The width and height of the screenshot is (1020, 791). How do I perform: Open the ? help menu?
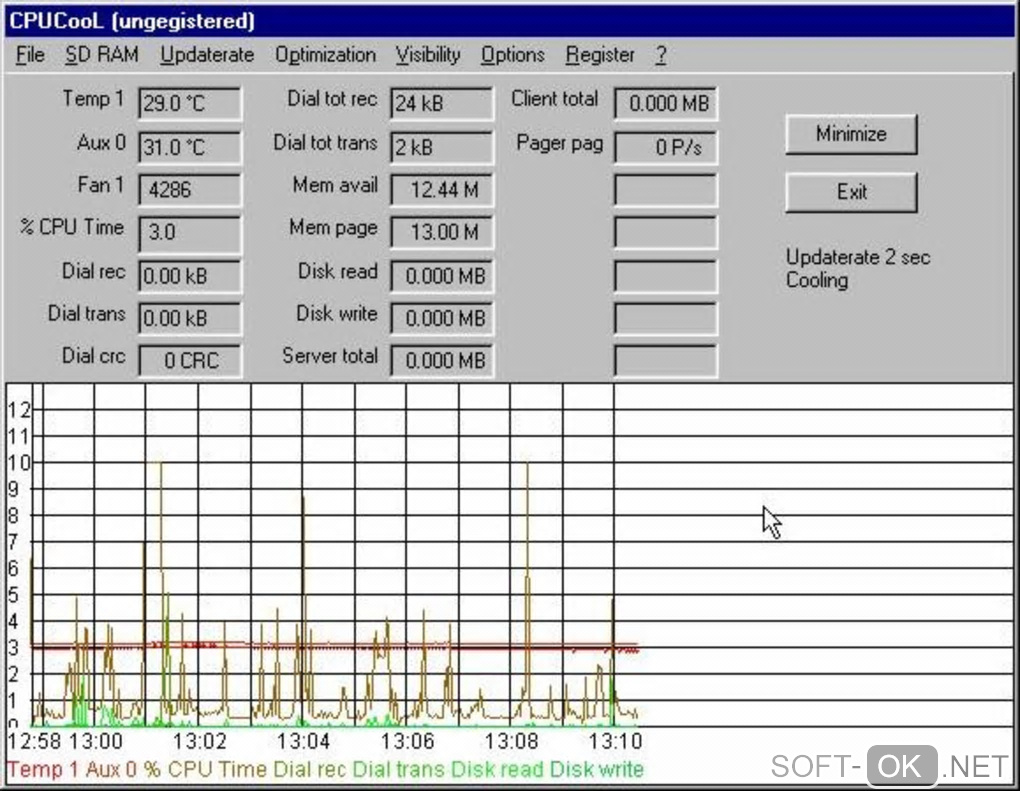[x=661, y=55]
